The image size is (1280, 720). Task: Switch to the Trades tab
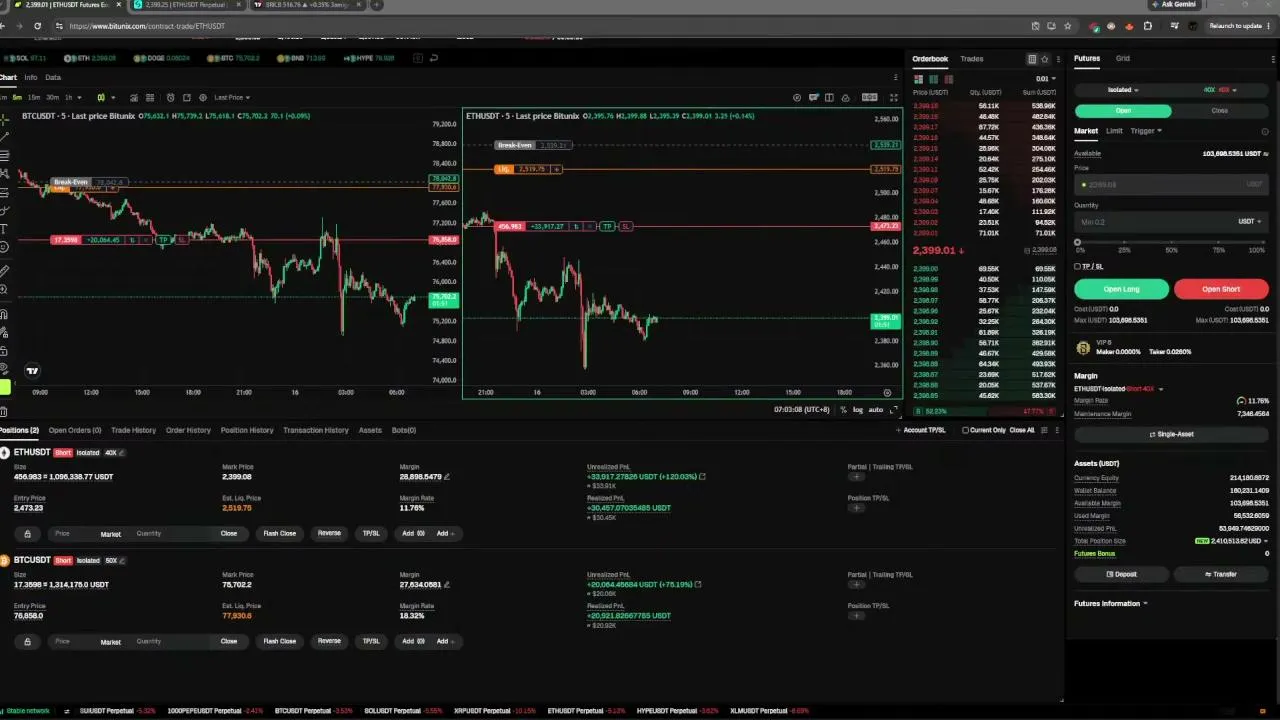tap(972, 59)
